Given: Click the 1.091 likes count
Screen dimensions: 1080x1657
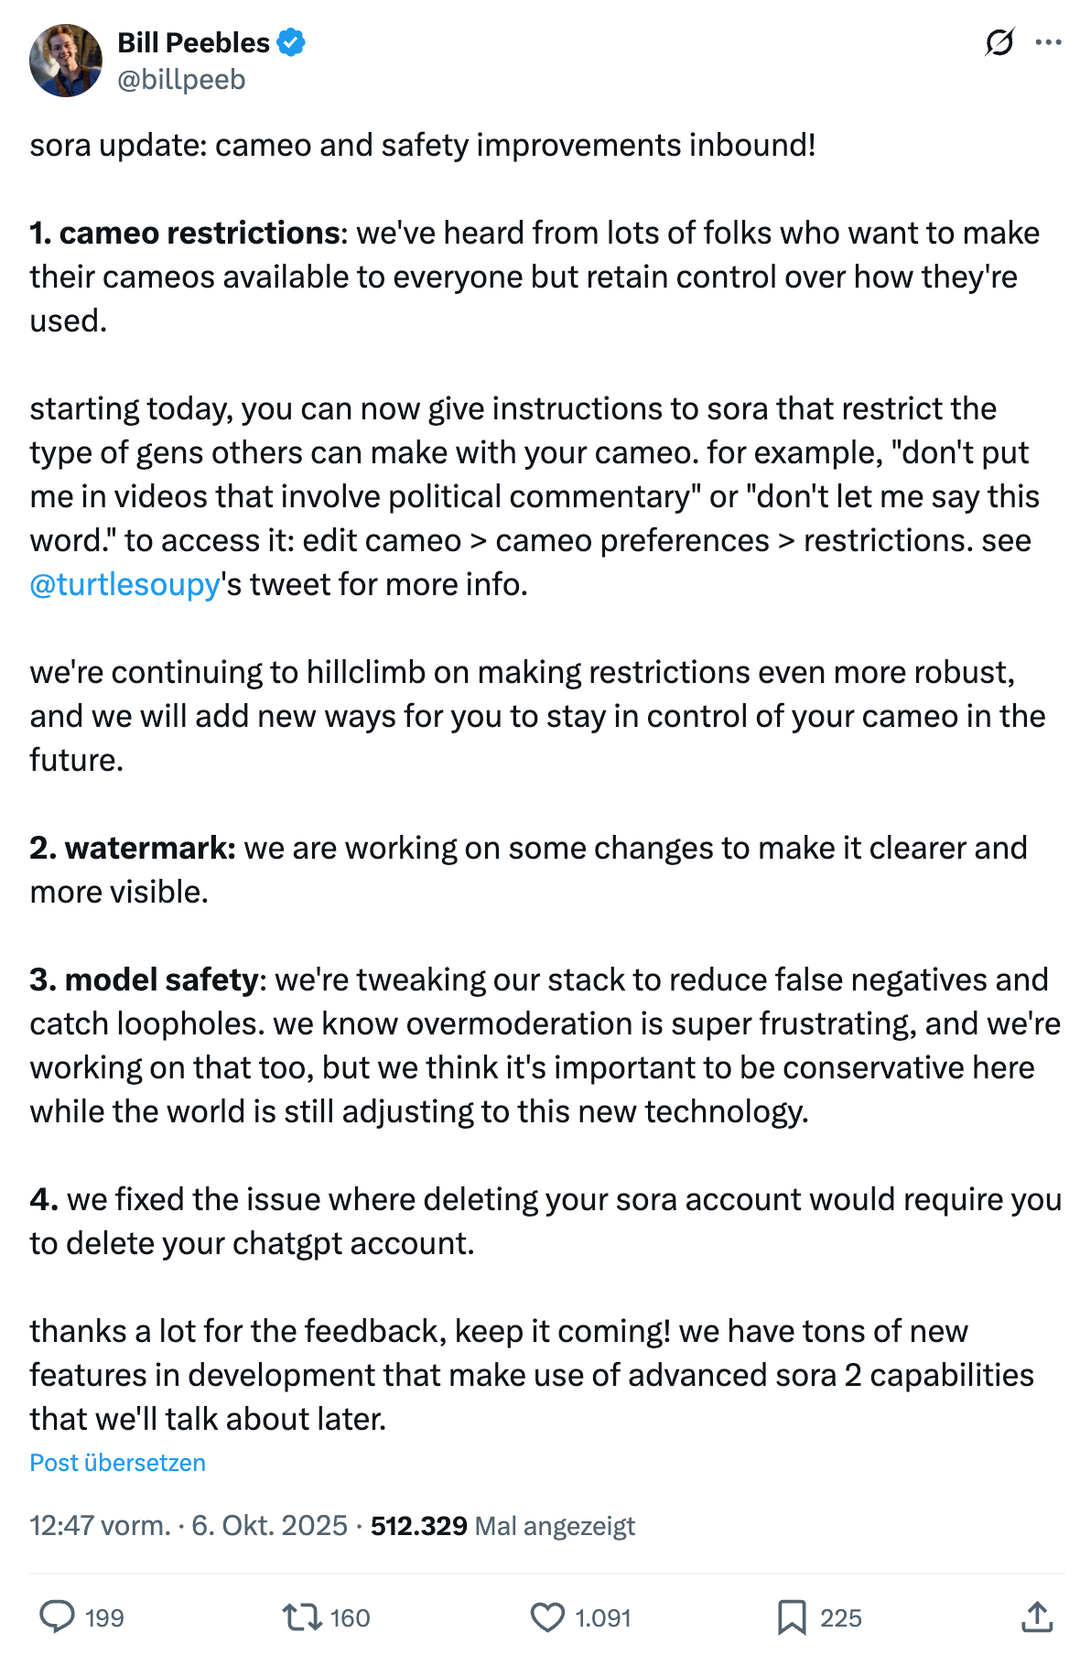Looking at the screenshot, I should click(603, 1617).
